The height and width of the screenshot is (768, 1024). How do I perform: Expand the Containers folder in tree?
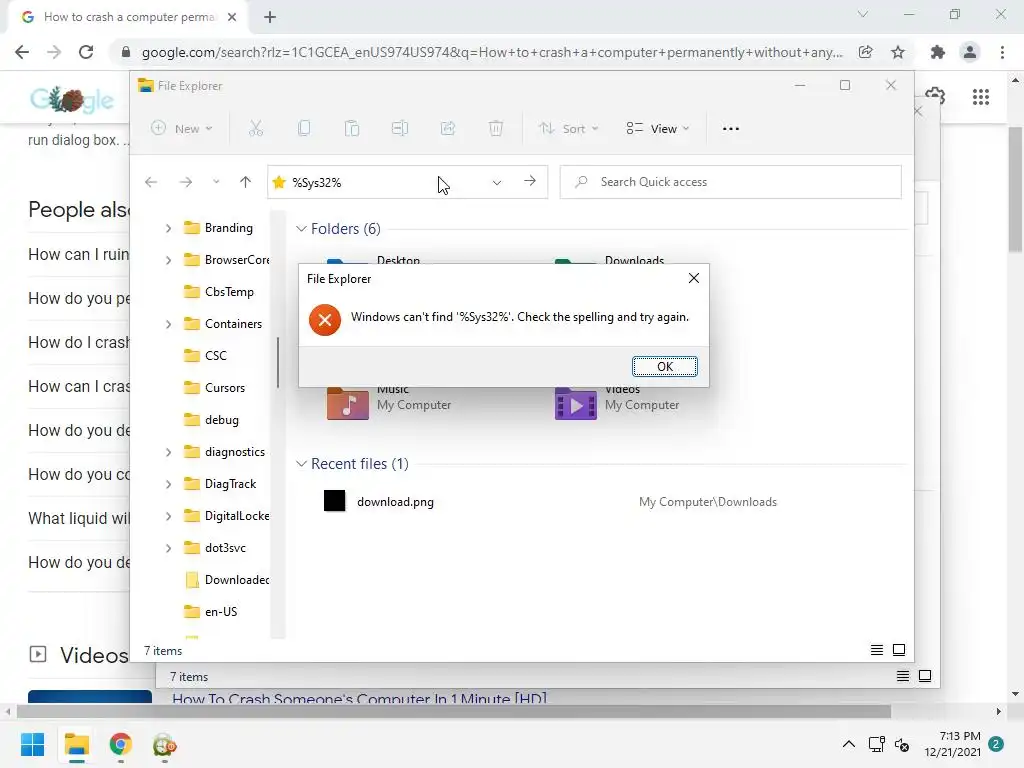(168, 324)
